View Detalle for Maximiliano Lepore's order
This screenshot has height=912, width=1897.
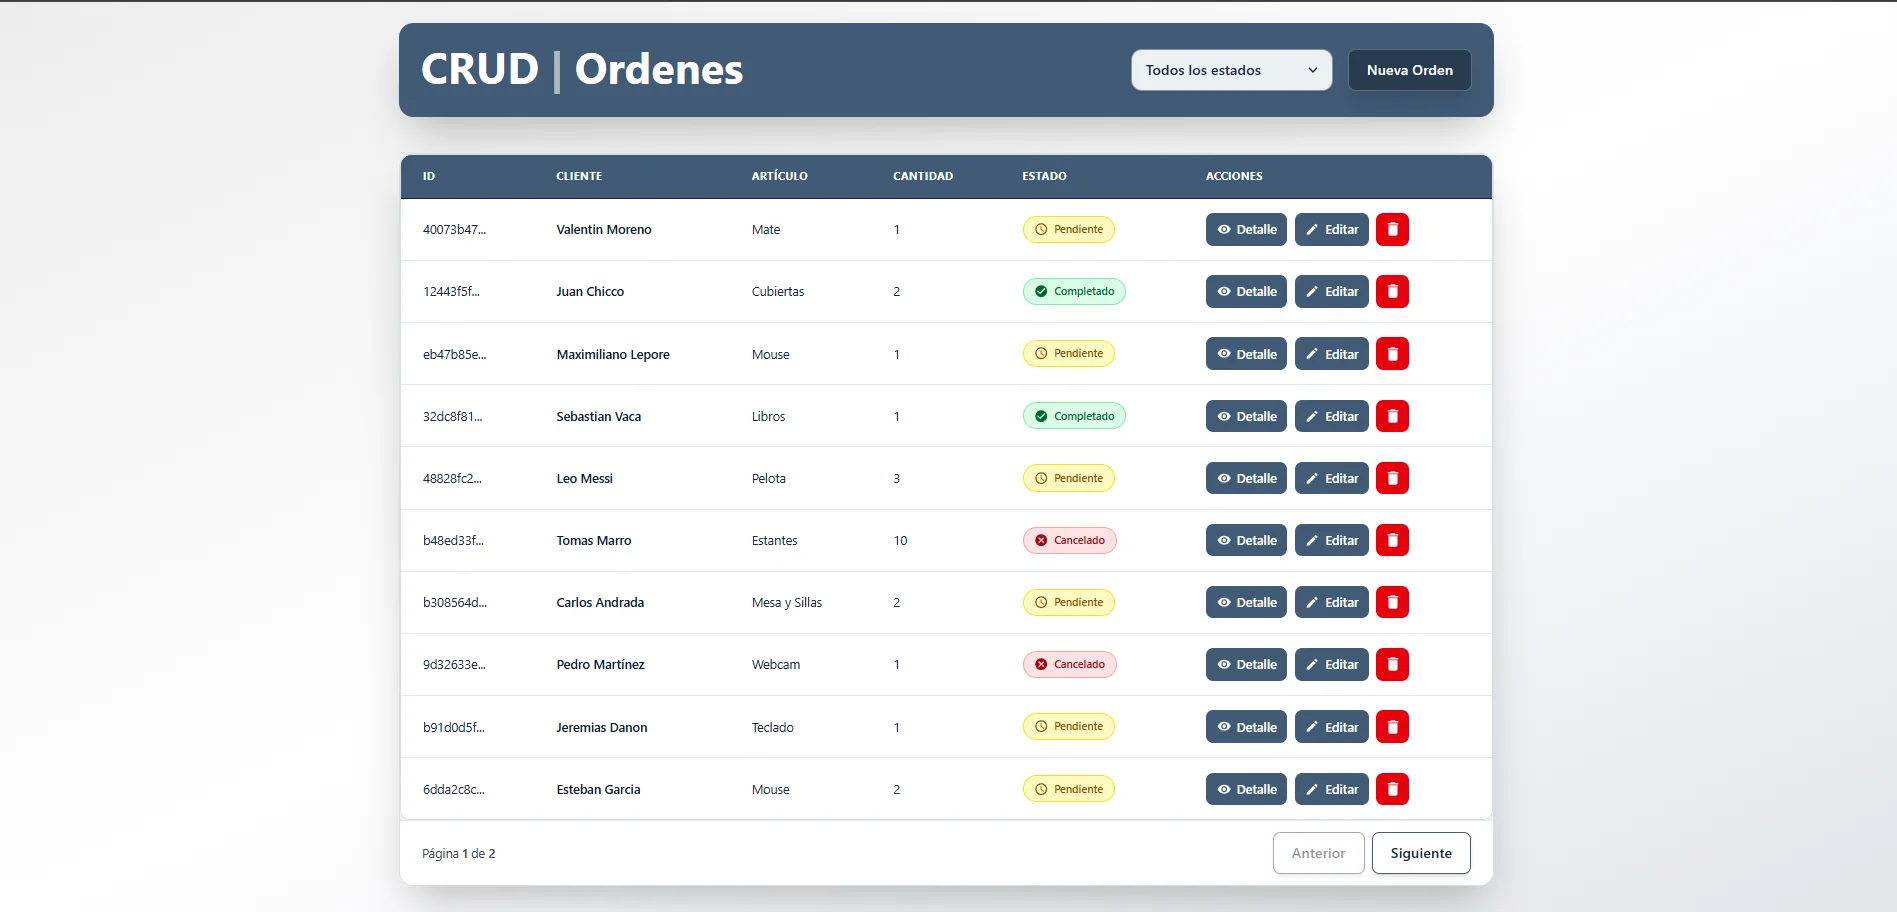1246,354
